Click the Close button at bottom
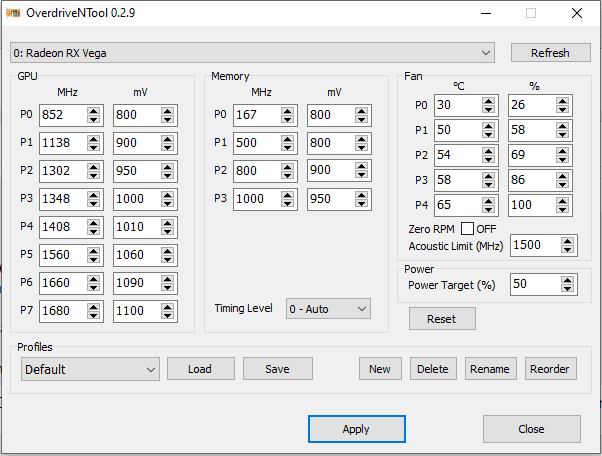The image size is (602, 456). 531,429
